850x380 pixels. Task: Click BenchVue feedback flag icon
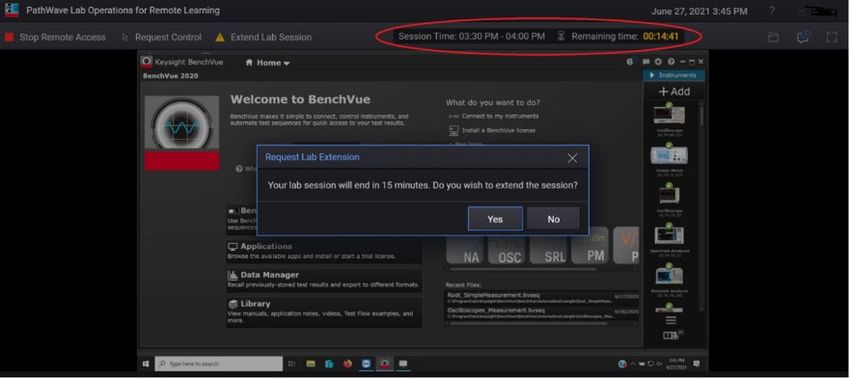tap(646, 62)
